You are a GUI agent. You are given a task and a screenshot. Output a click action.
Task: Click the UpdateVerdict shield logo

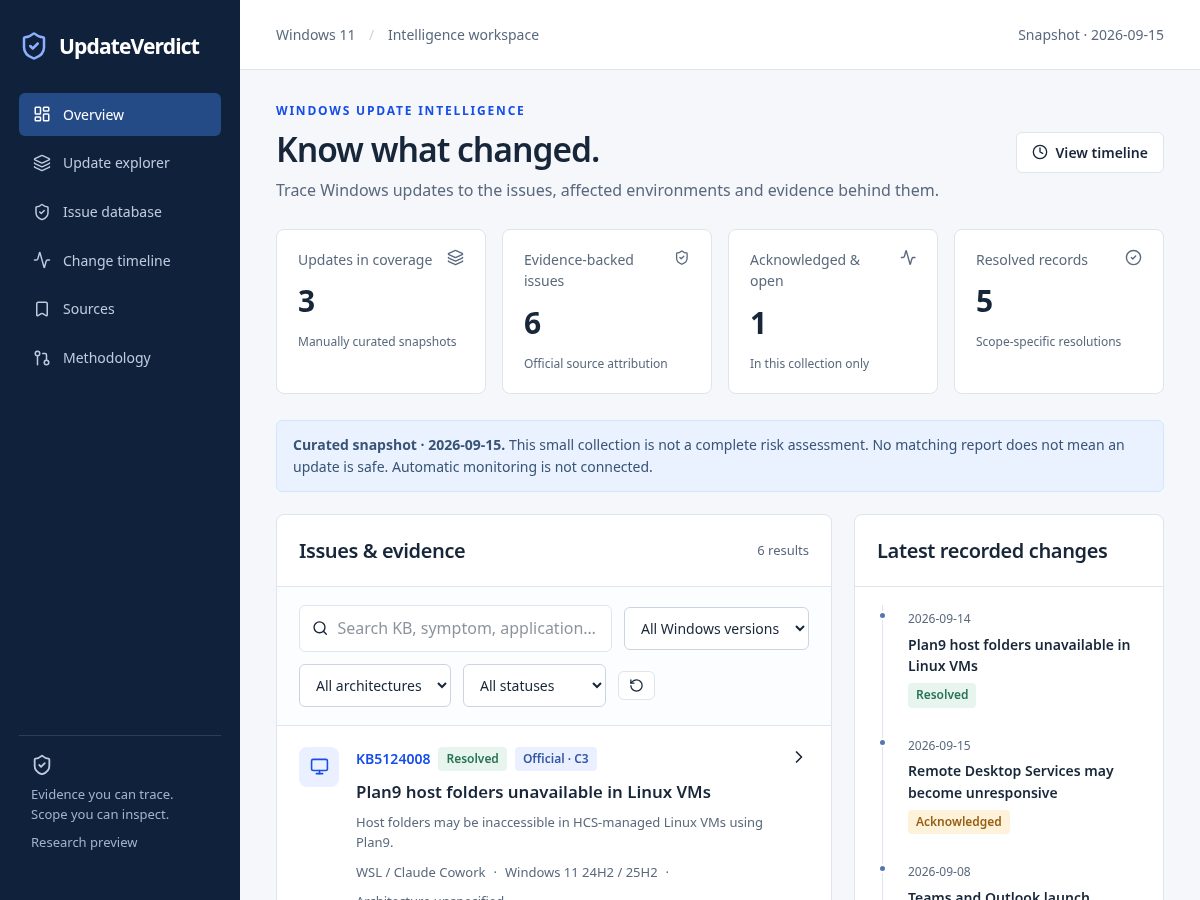[x=34, y=46]
